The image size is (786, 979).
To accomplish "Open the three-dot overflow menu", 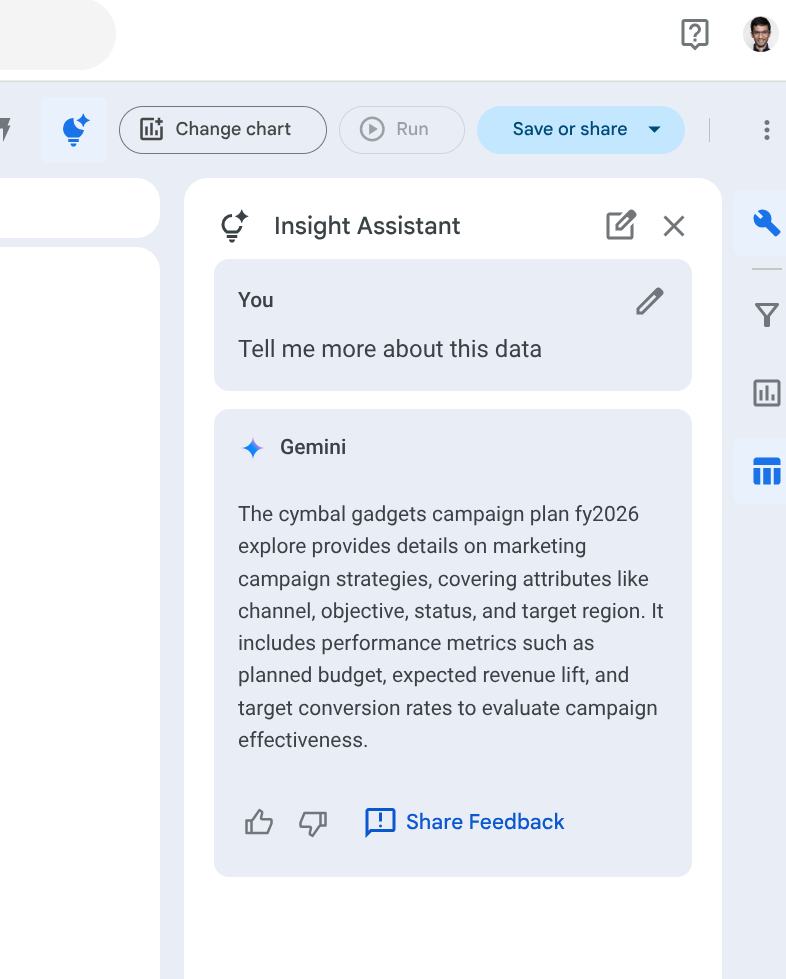I will pyautogui.click(x=766, y=129).
